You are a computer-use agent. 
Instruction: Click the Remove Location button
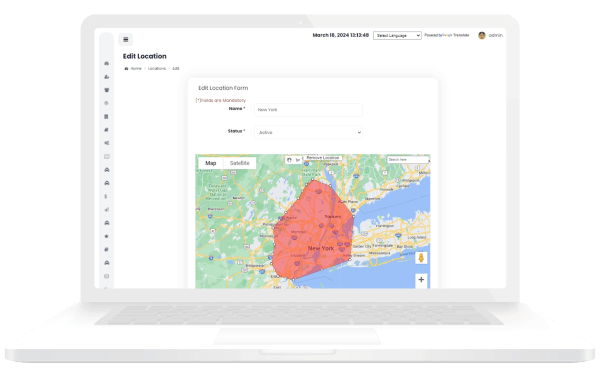(323, 158)
